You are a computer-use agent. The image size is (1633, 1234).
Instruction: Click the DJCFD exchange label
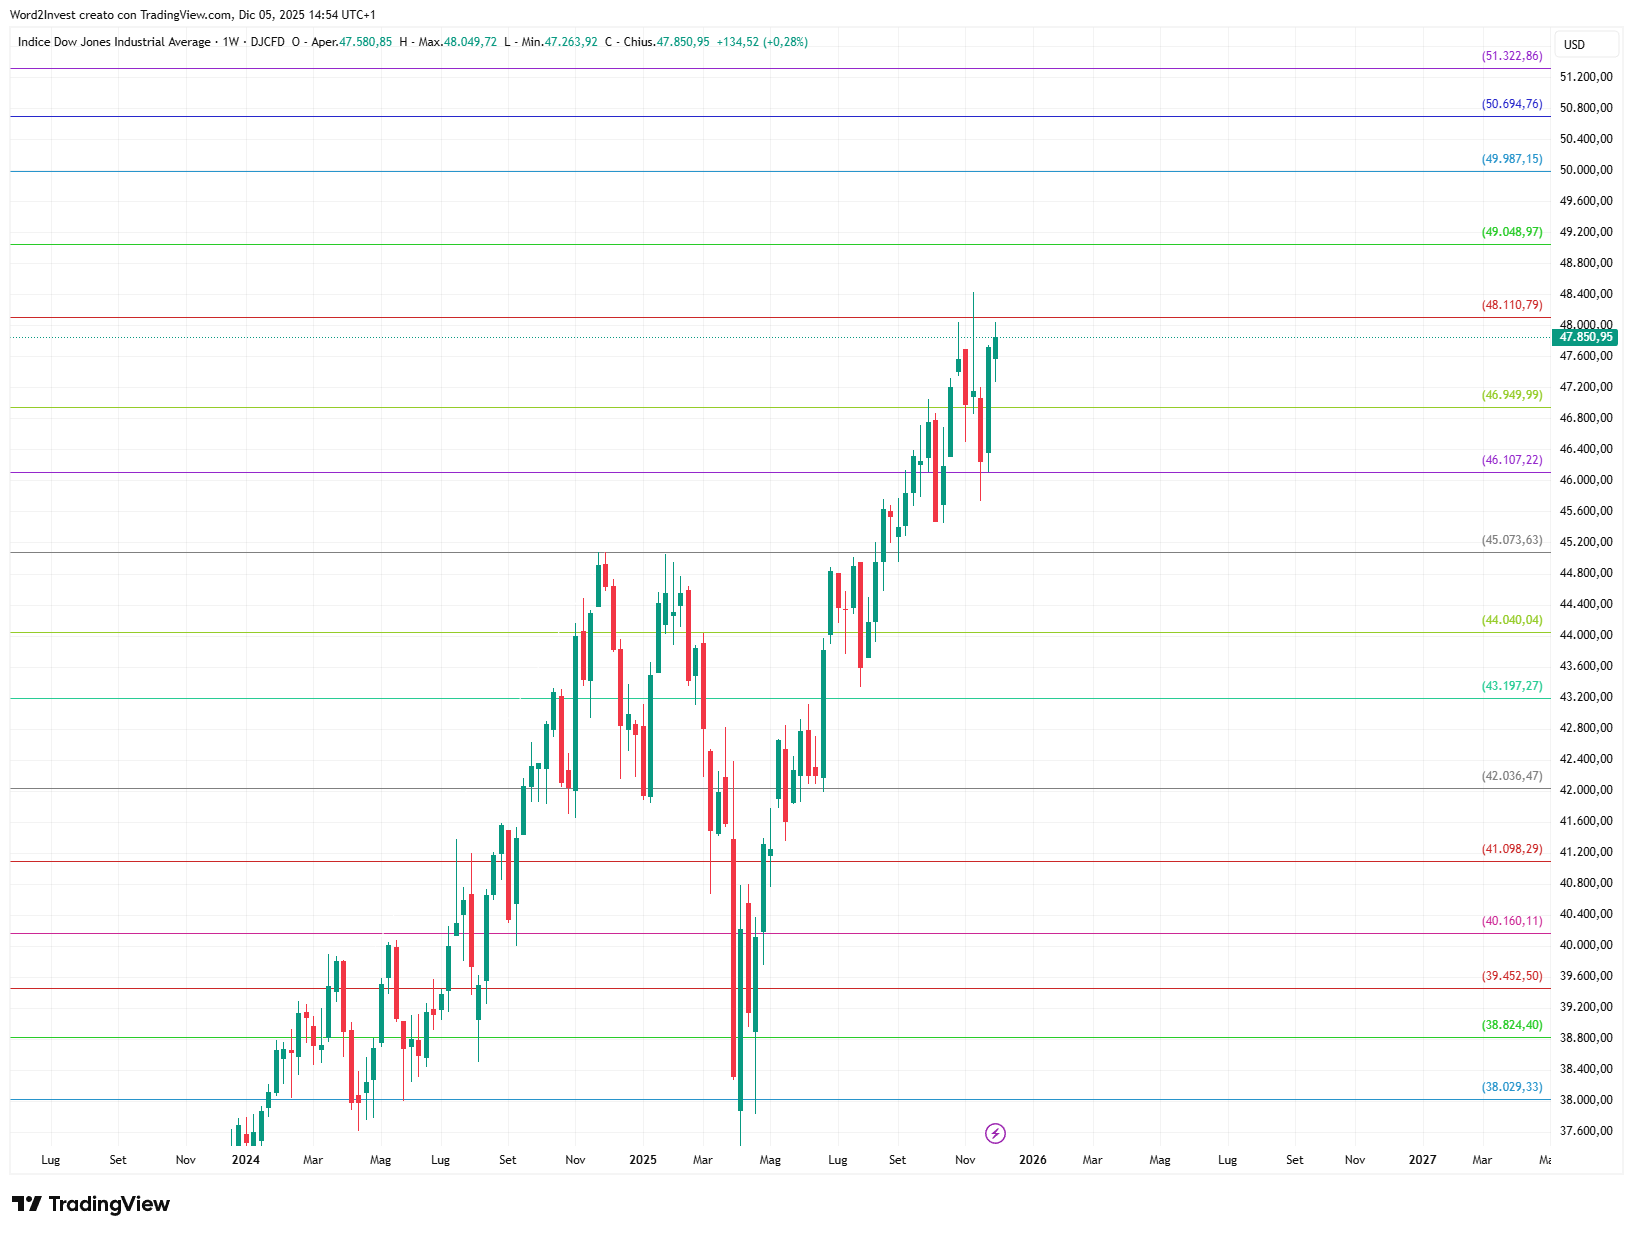[268, 42]
